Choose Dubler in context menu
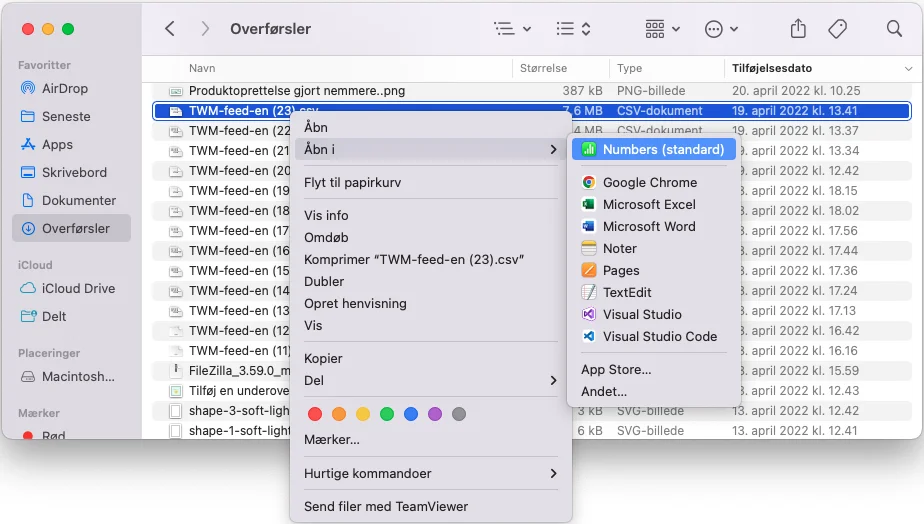Viewport: 924px width, 524px height. pos(431,281)
